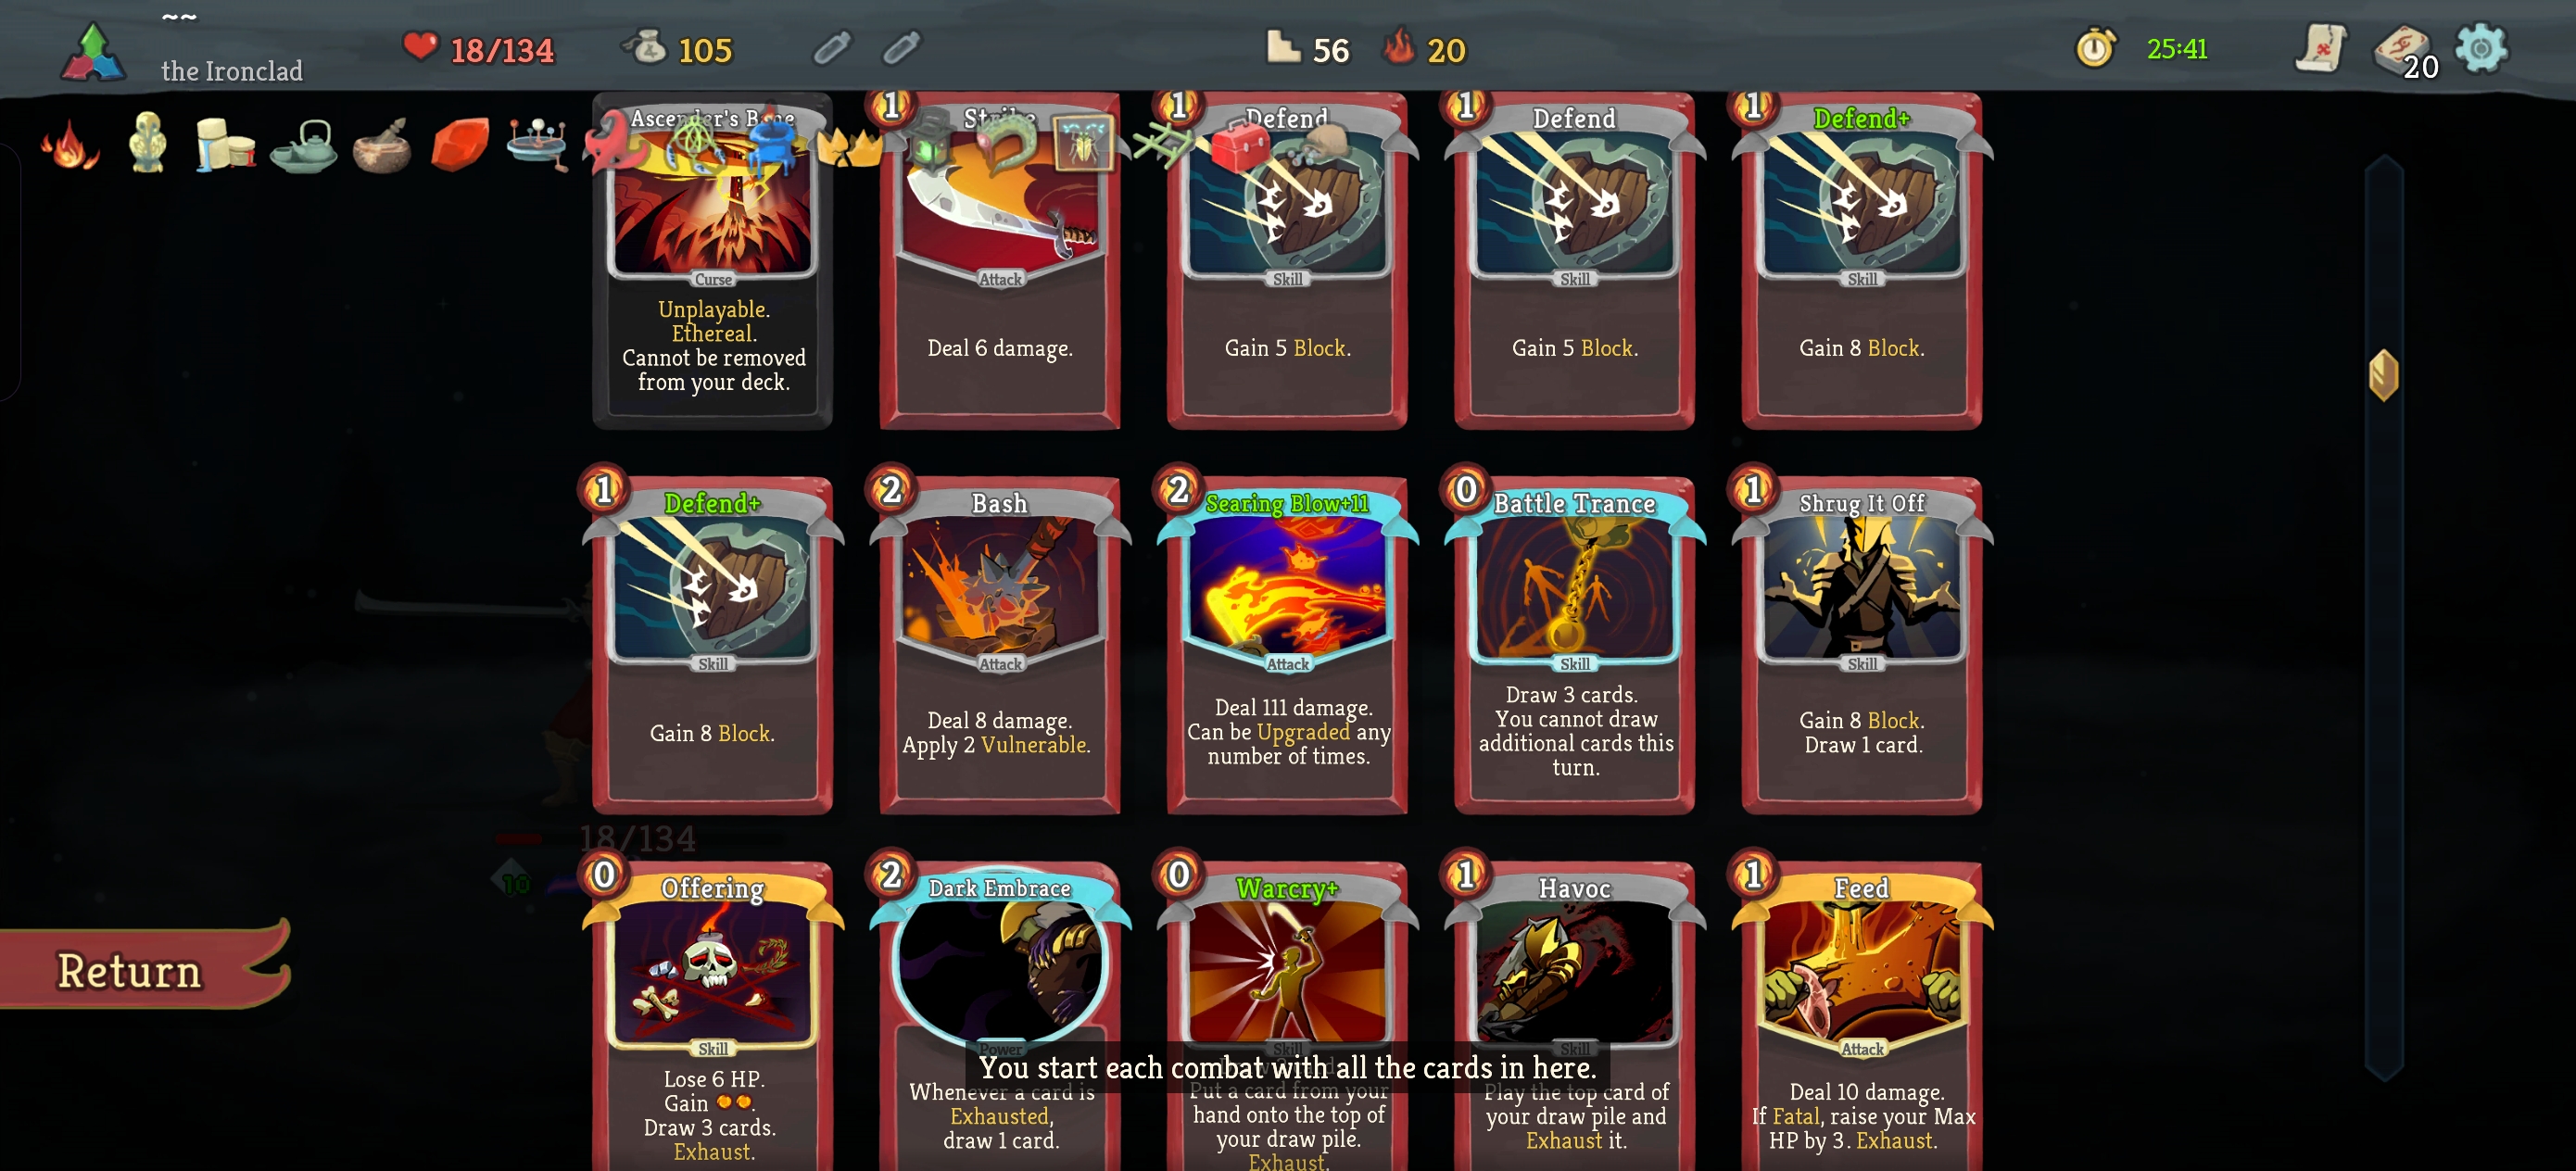The width and height of the screenshot is (2576, 1171).
Task: Open the settings gear icon
Action: click(x=2482, y=48)
